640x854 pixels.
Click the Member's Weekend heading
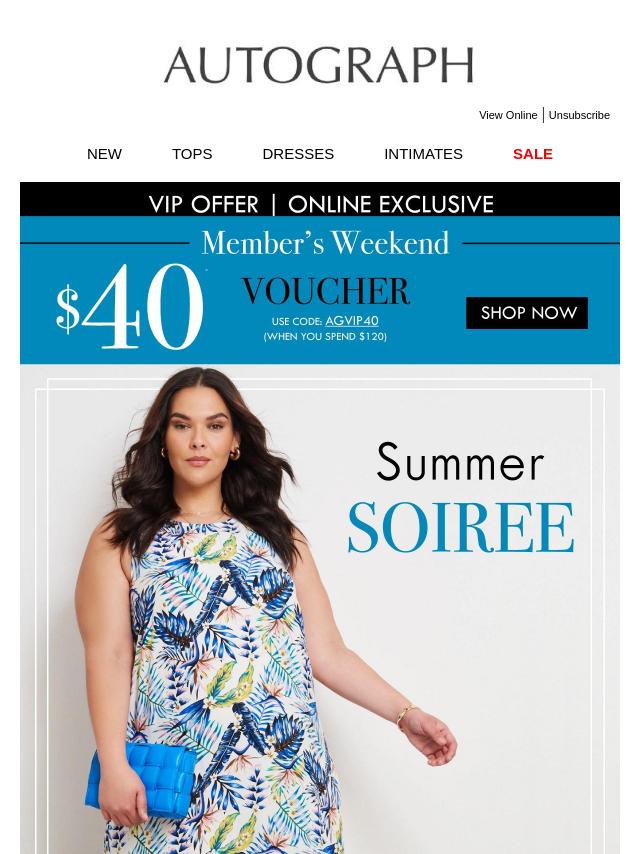pyautogui.click(x=325, y=243)
